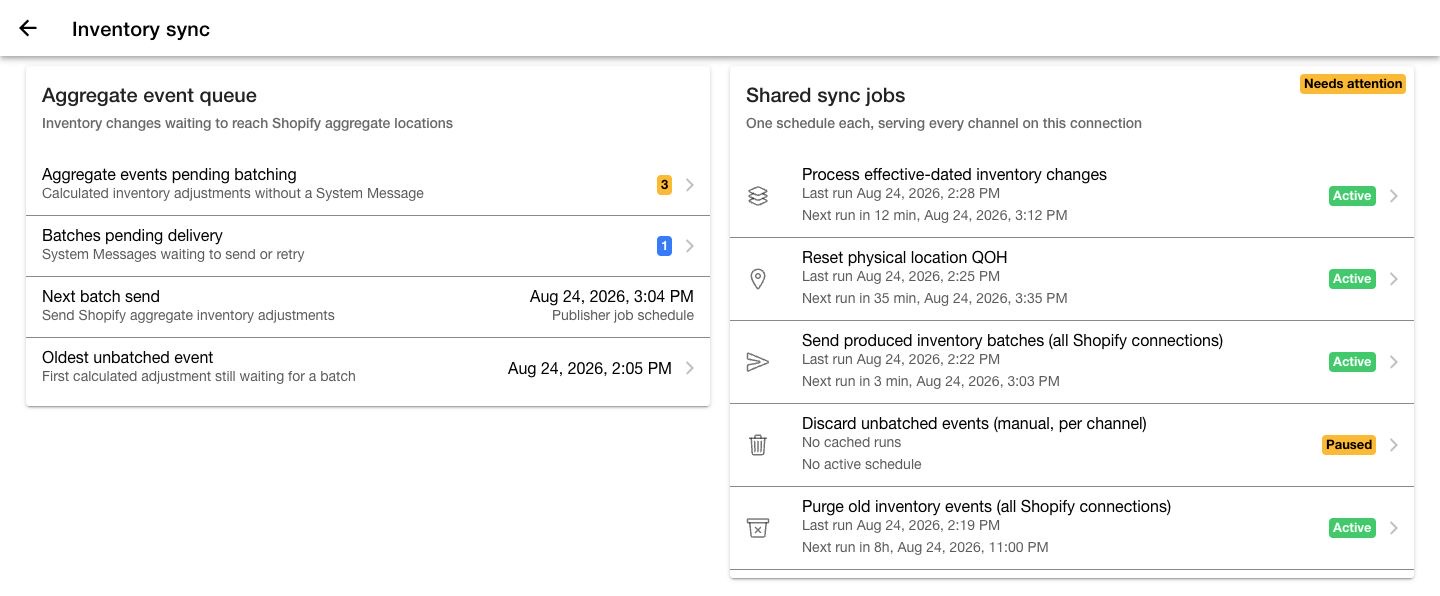The image size is (1440, 596).
Task: Click 'Last run Aug 24, 2026, 2:25 PM'
Action: (x=901, y=276)
